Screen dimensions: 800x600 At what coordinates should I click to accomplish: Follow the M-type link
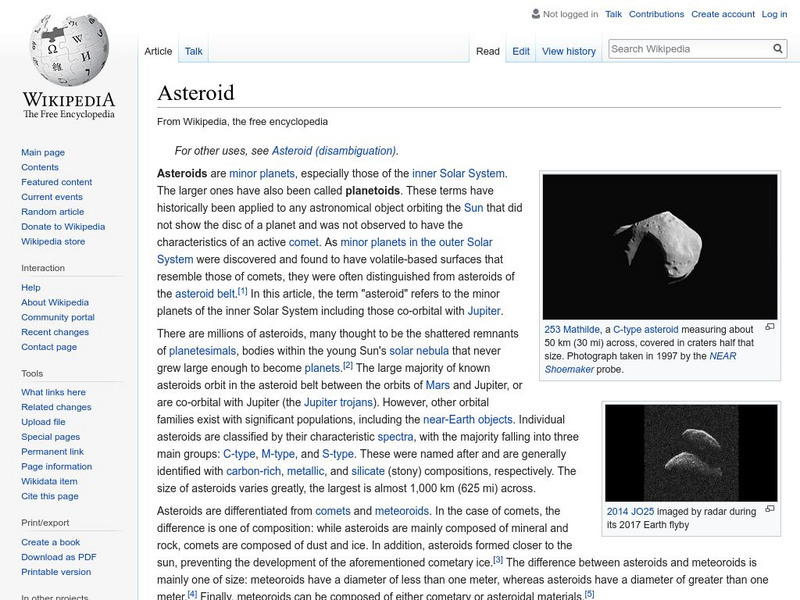click(278, 454)
